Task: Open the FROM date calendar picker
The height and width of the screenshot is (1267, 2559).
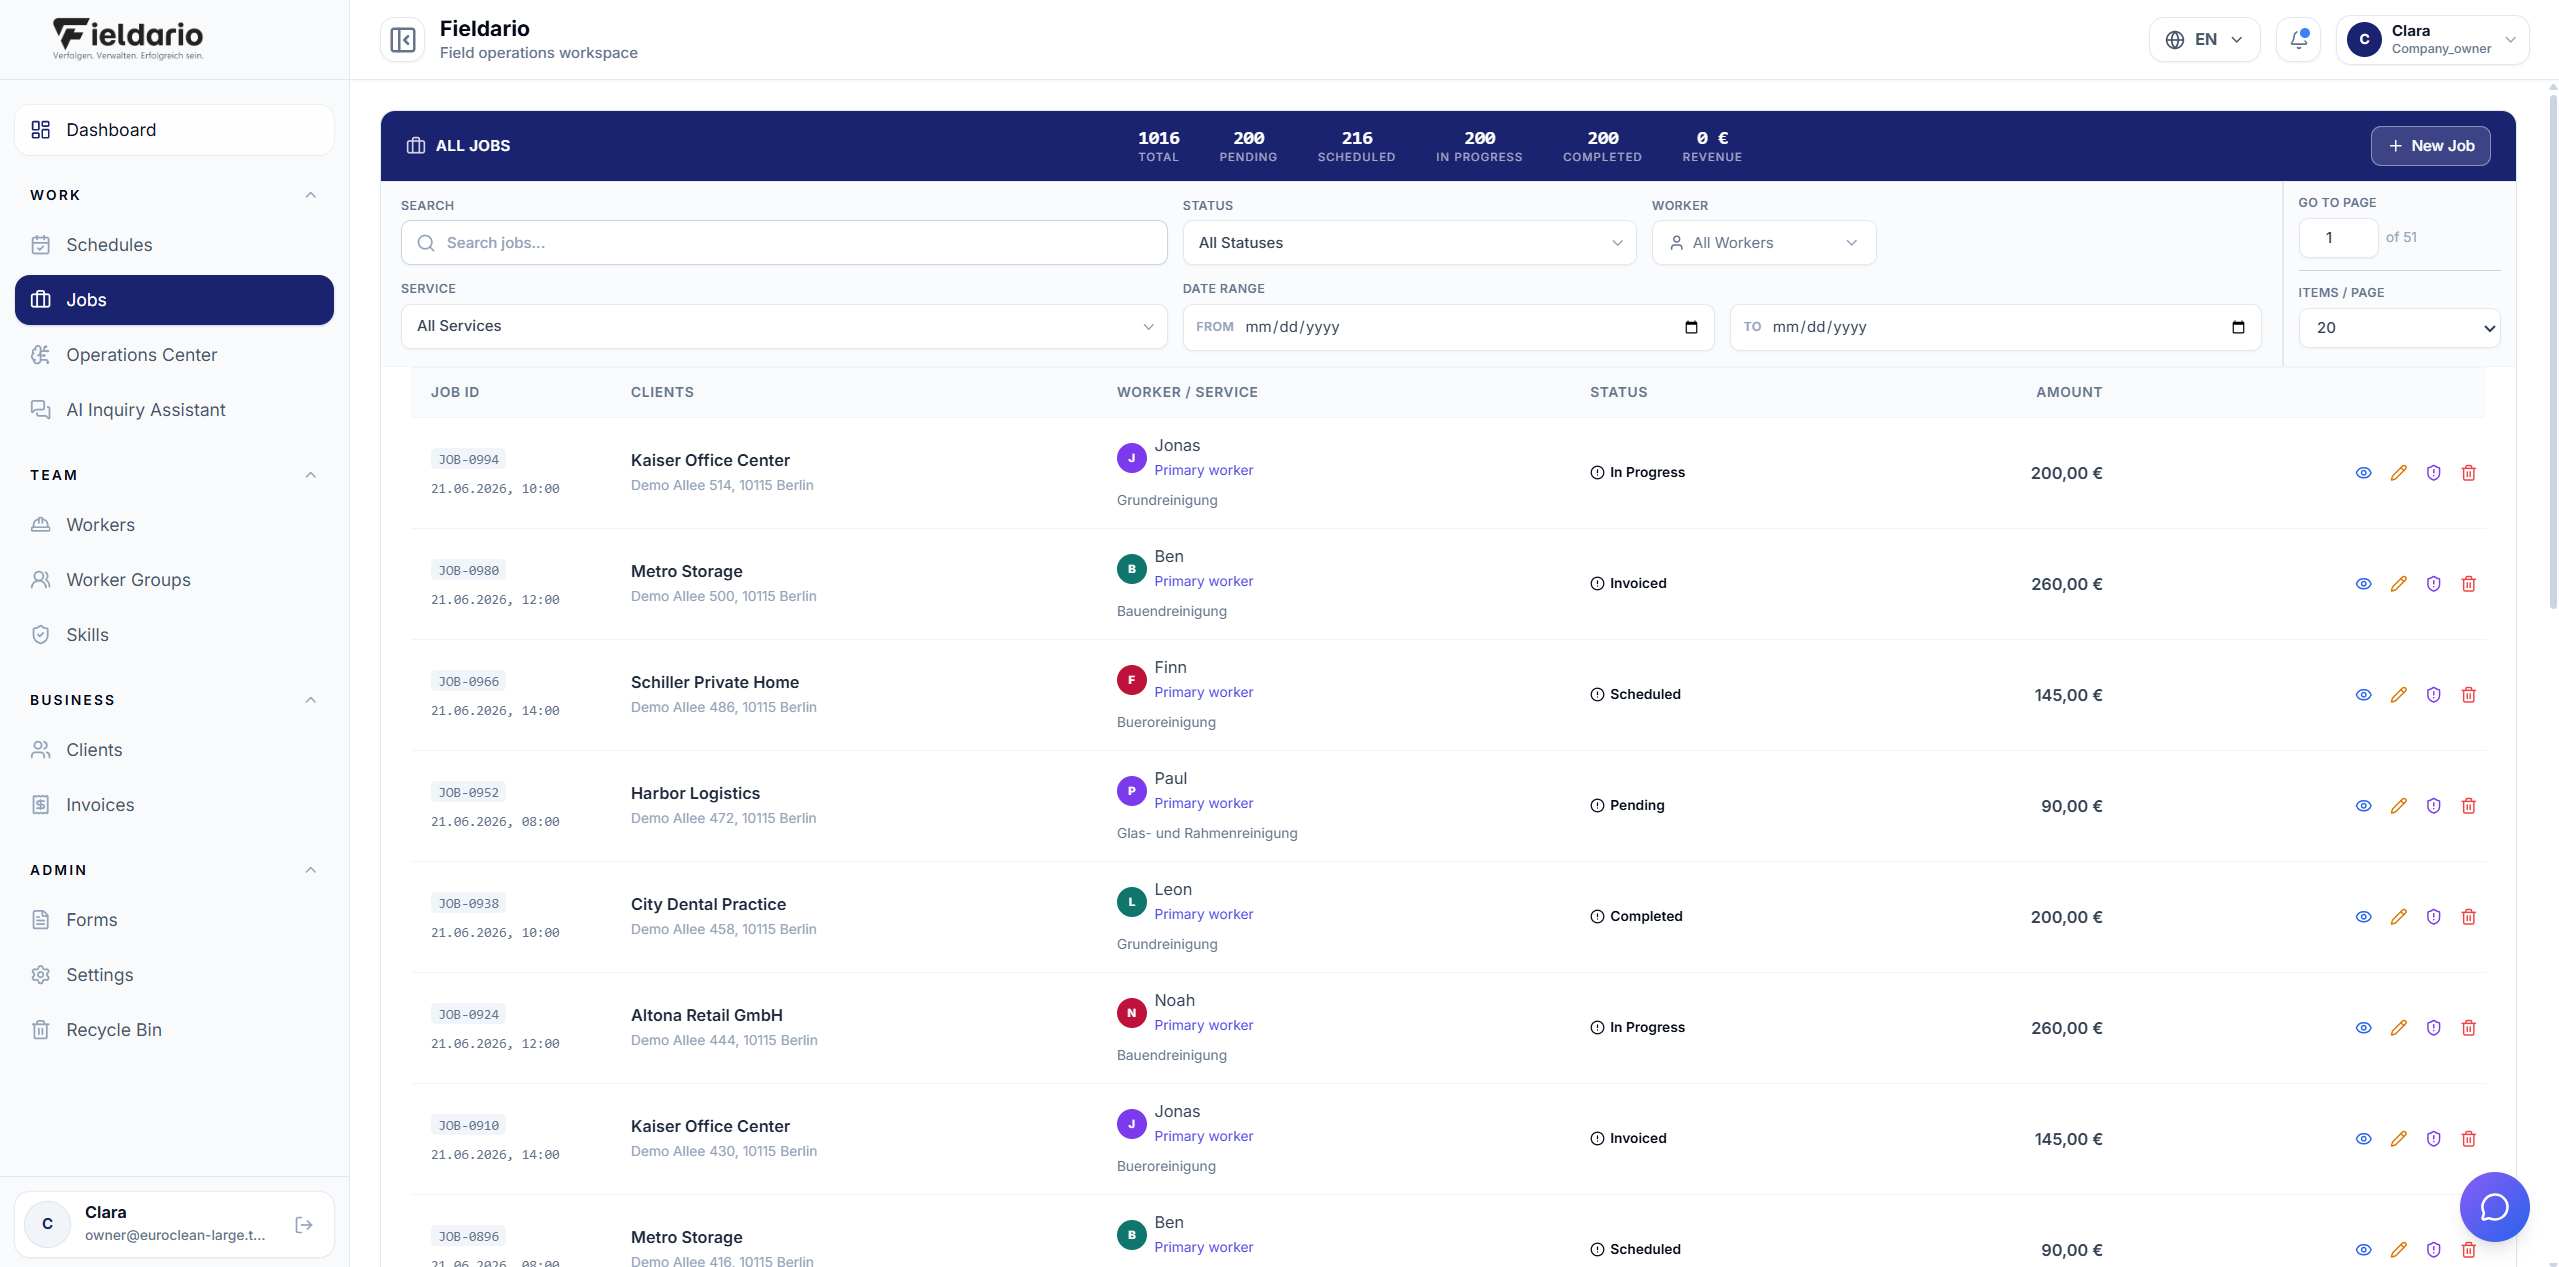Action: point(1691,327)
